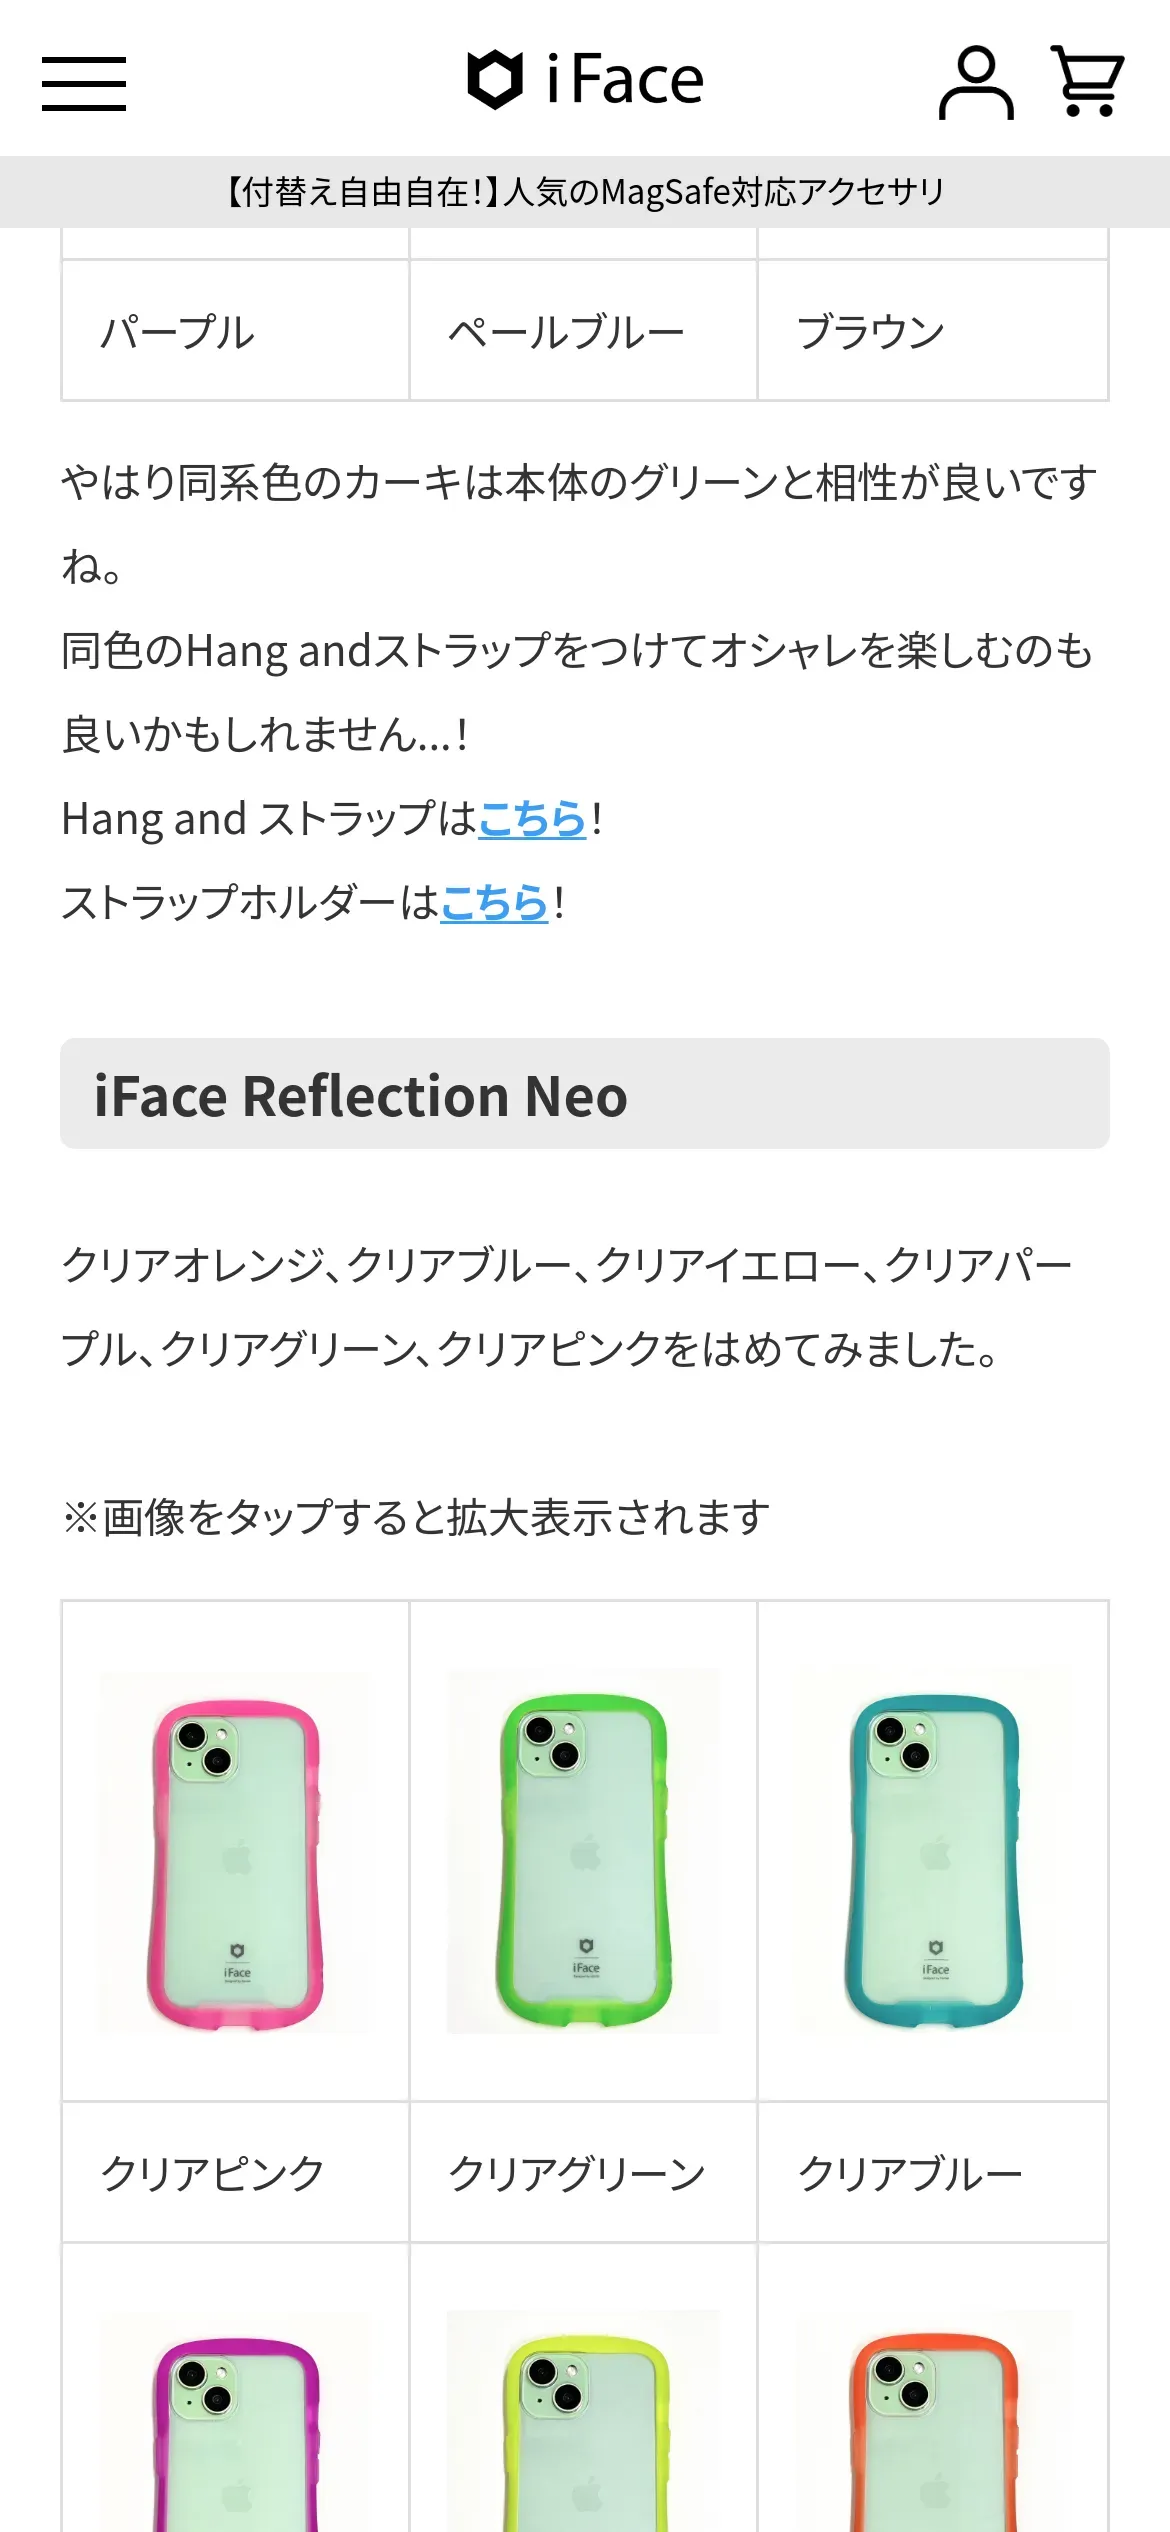
Task: Open the shopping cart icon
Action: pyautogui.click(x=1087, y=82)
